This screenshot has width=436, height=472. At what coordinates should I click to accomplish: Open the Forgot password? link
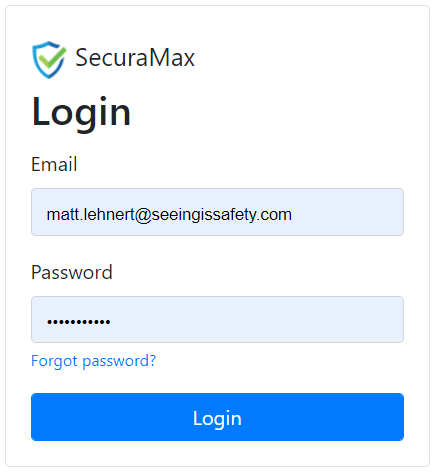tap(93, 361)
